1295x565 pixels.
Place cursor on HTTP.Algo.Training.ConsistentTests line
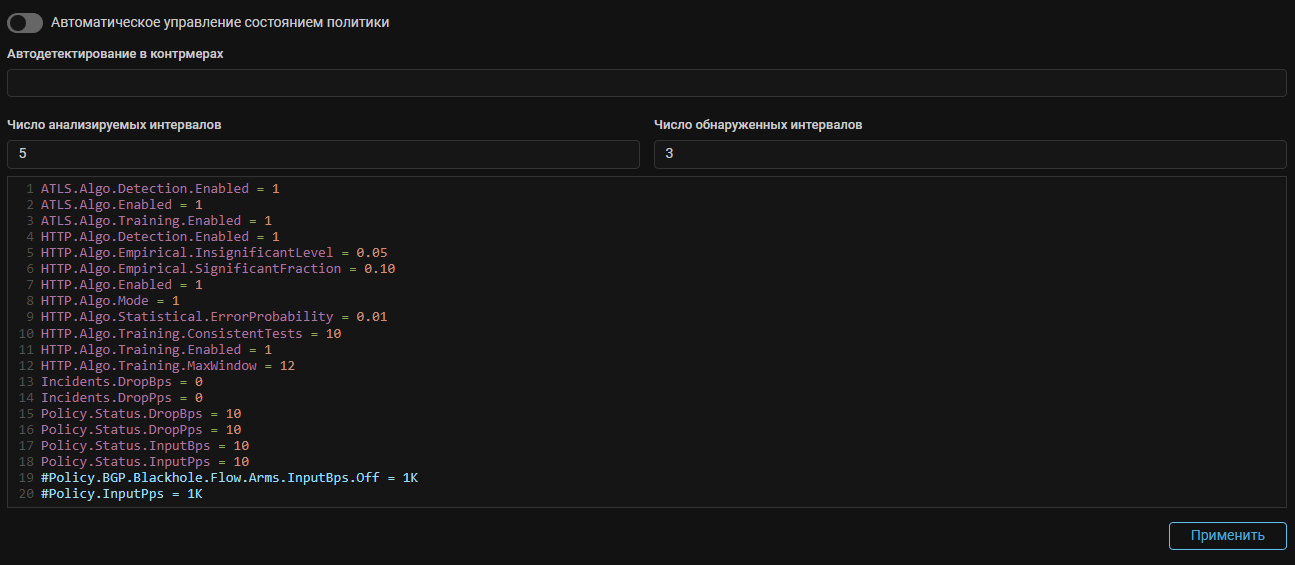pos(190,333)
